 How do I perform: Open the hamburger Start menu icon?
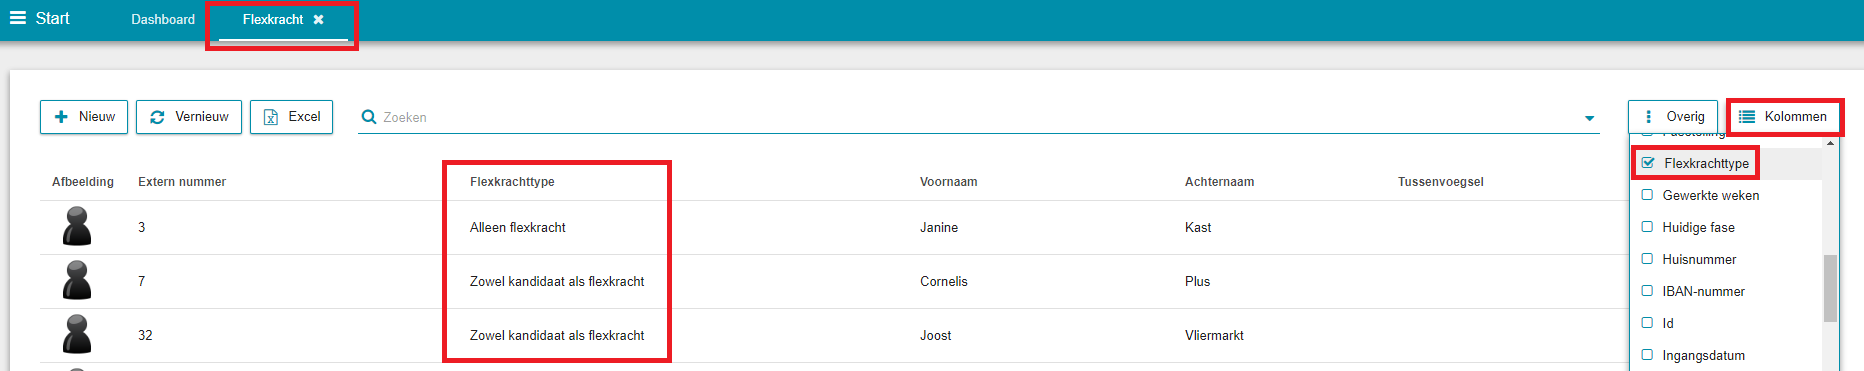click(18, 18)
